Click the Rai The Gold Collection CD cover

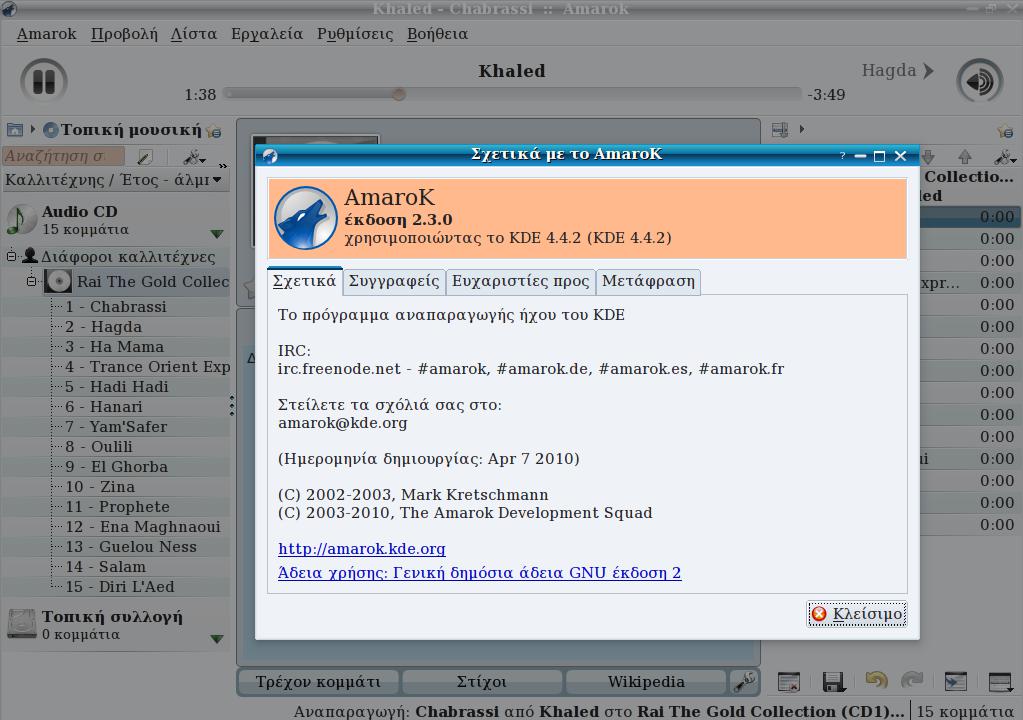click(x=58, y=282)
